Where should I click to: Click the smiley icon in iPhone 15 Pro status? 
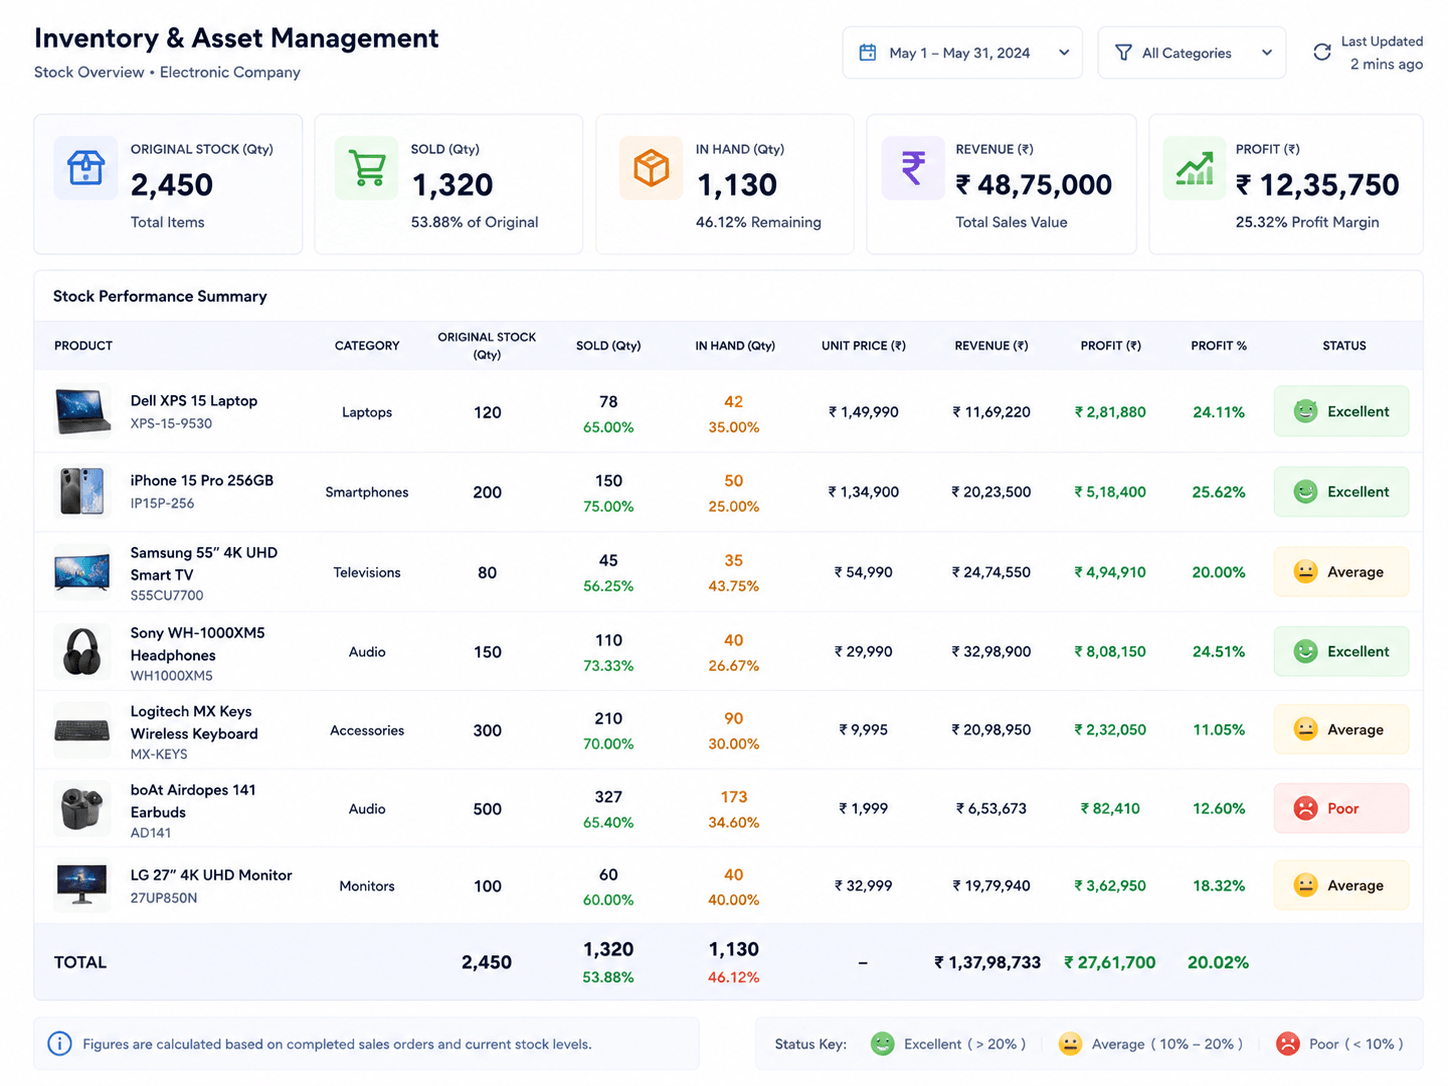point(1305,491)
